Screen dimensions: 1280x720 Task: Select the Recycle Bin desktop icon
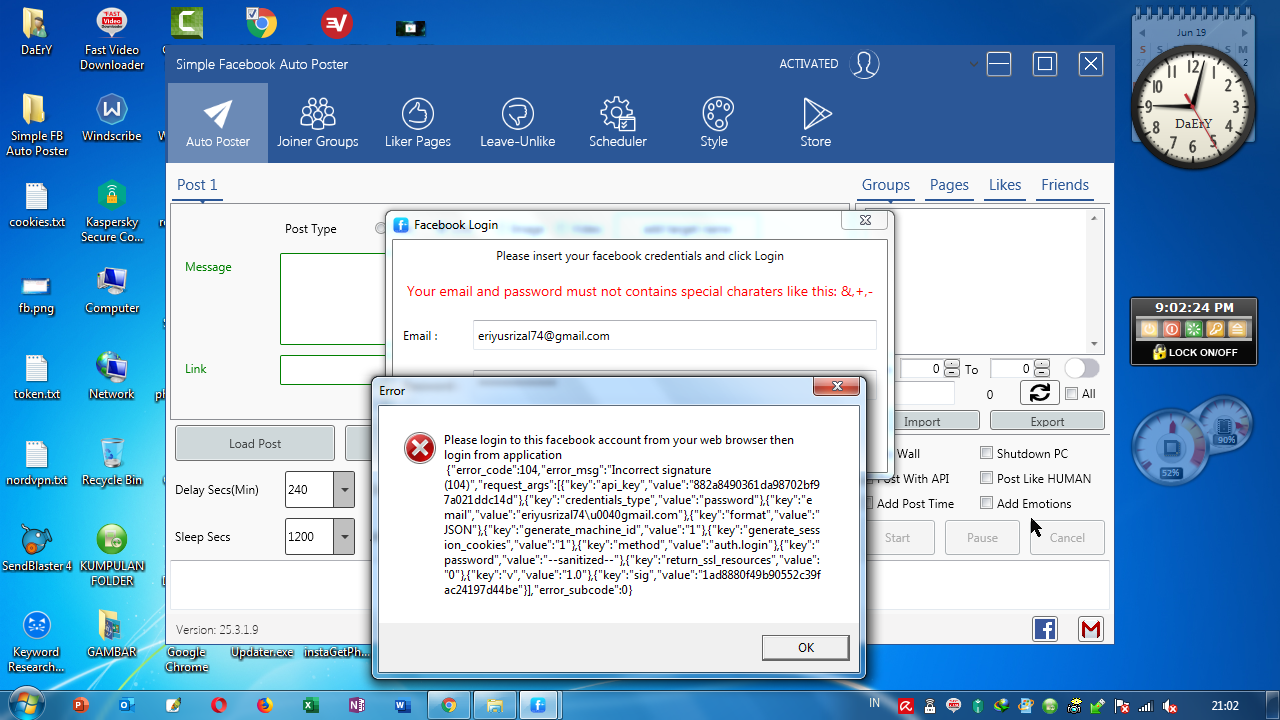[x=112, y=462]
